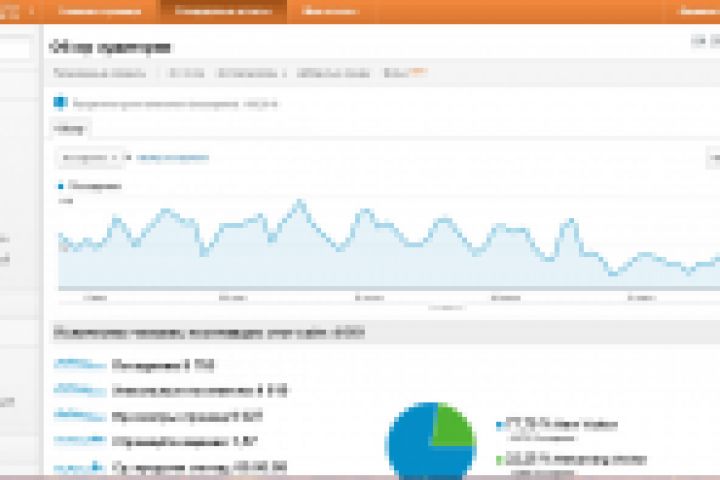Click the blue legend marker above the line graph
720x480 pixels.
click(x=61, y=186)
